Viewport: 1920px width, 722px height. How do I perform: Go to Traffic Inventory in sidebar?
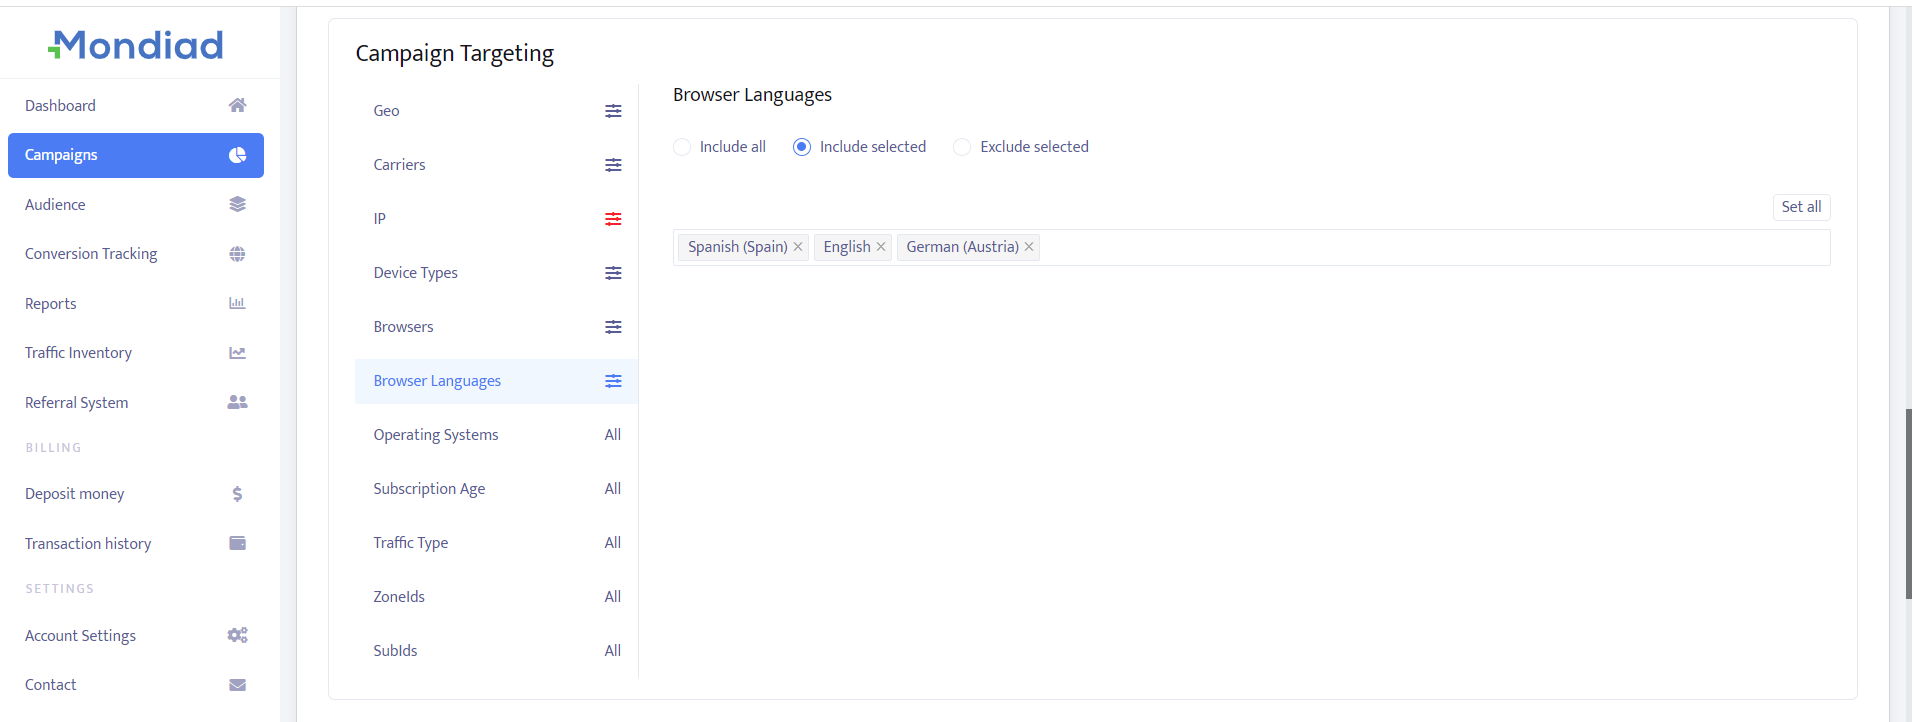pyautogui.click(x=78, y=353)
